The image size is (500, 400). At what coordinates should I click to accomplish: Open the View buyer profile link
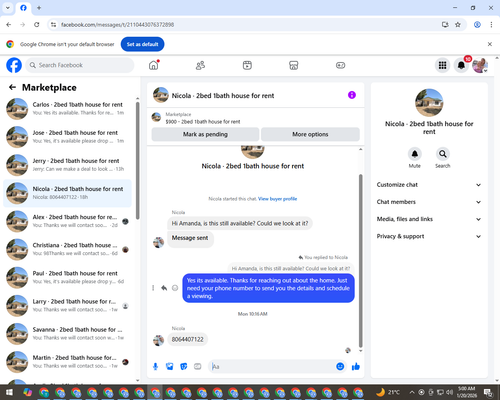tap(277, 199)
